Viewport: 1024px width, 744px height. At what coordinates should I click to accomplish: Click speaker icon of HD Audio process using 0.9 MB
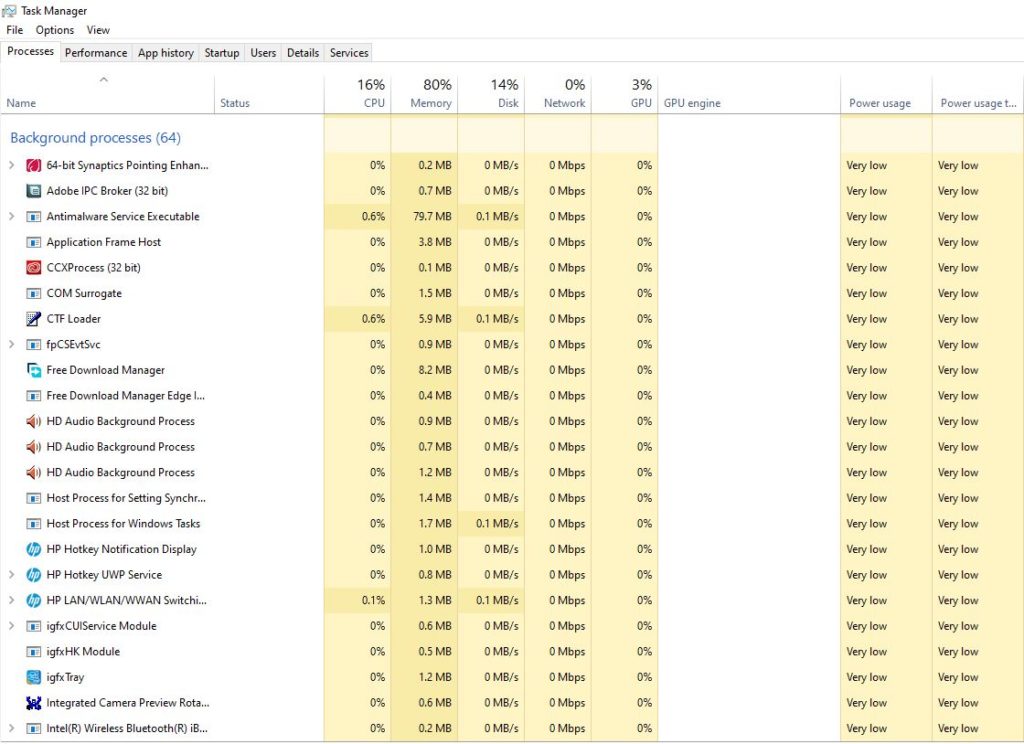click(x=33, y=421)
